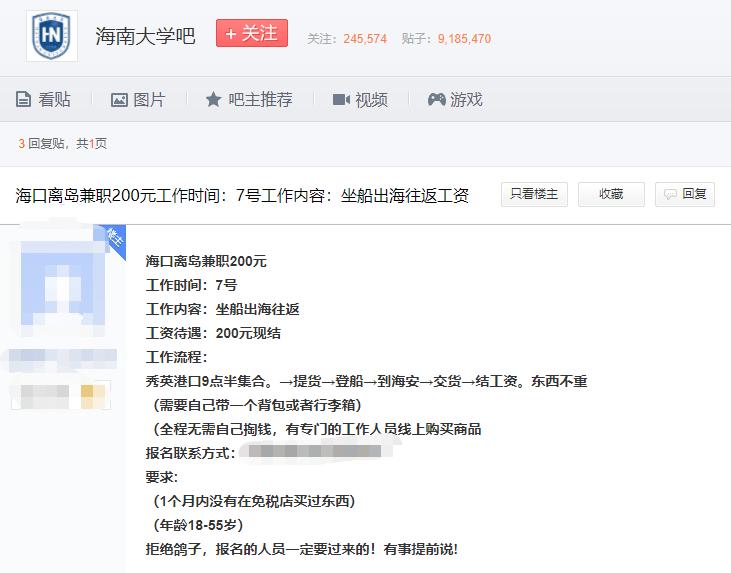Click the line 工作流程：
The height and width of the screenshot is (573, 731).
coord(177,357)
